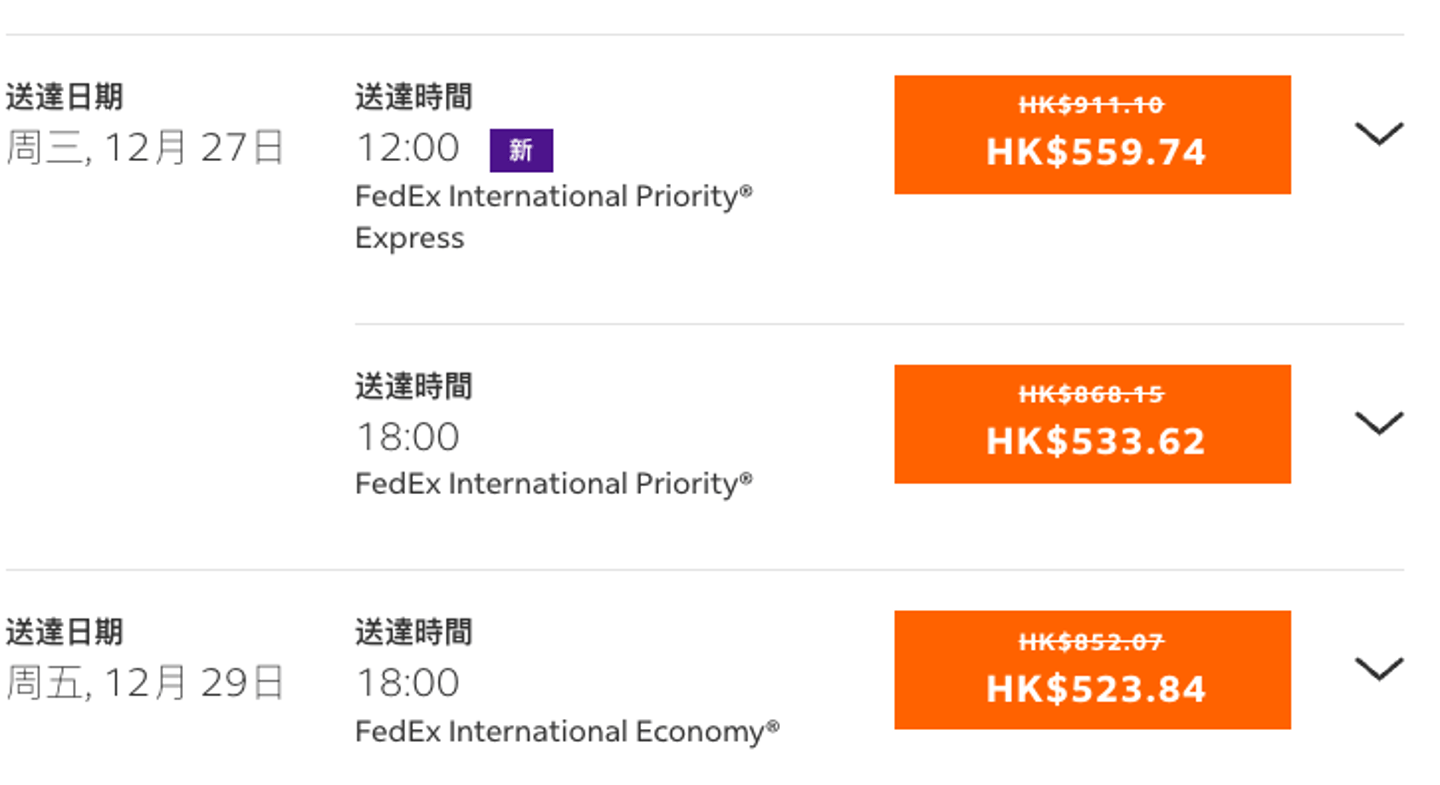
Task: Pick the HK$523.84 Economy rate button
Action: pyautogui.click(x=1092, y=670)
